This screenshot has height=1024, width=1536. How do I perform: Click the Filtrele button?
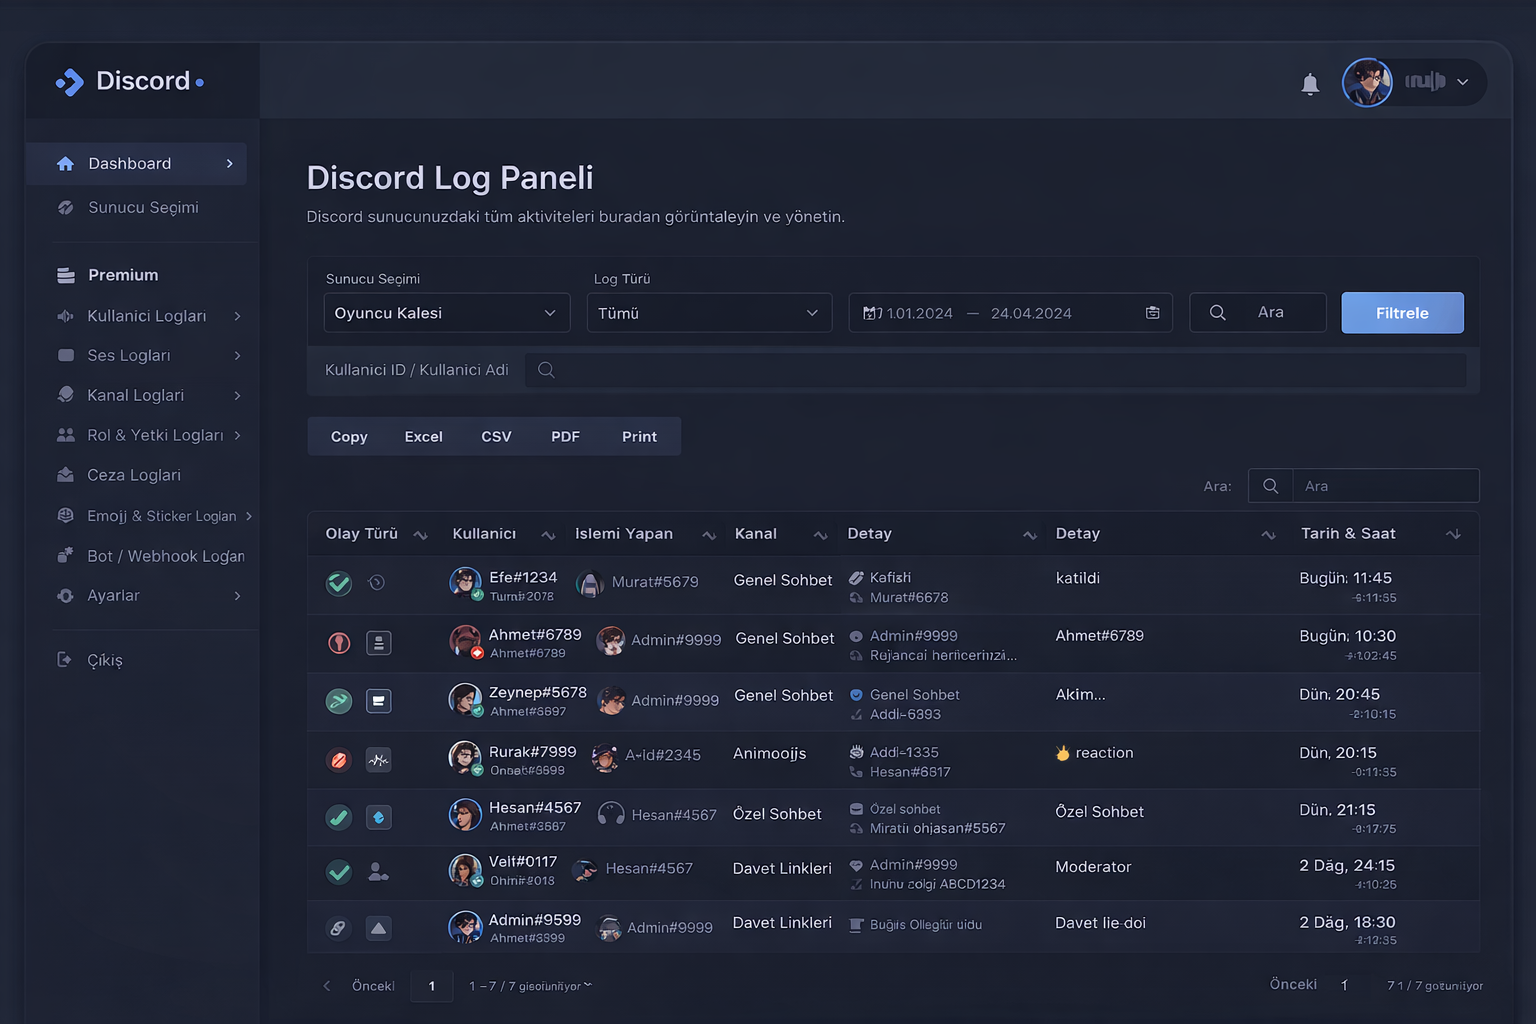tap(1402, 313)
